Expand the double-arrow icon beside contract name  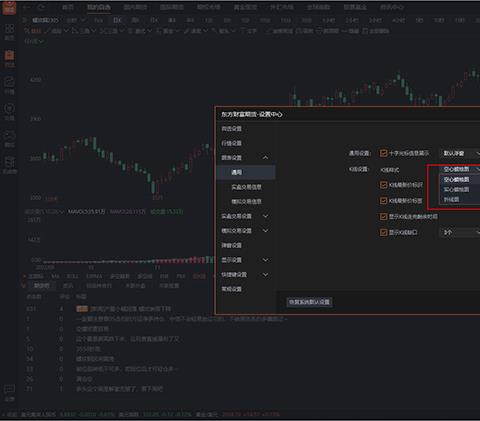tap(25, 20)
